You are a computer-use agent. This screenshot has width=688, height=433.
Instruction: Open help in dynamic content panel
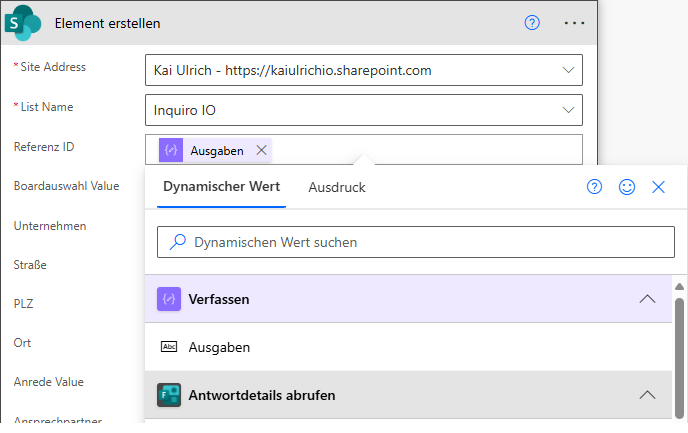pos(594,187)
